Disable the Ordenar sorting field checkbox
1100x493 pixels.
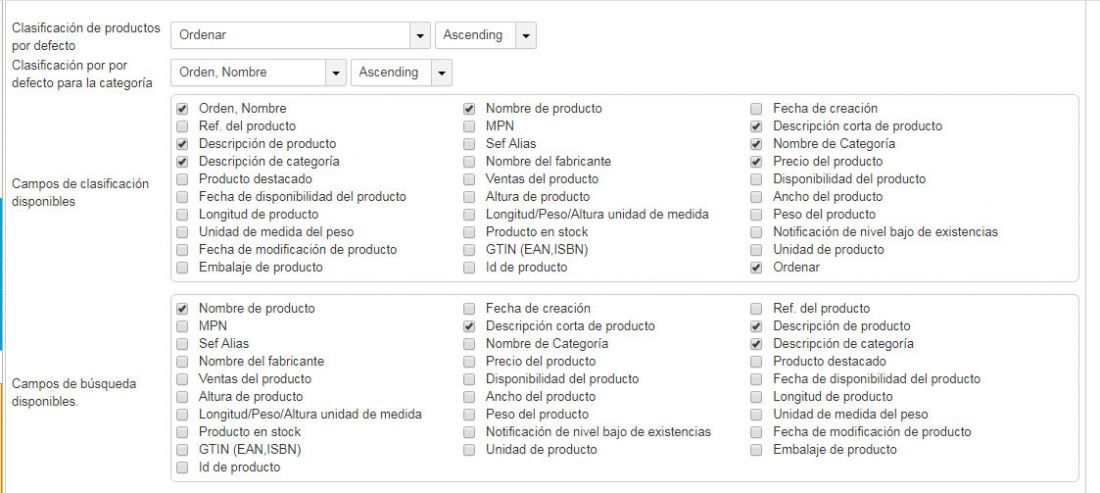(756, 267)
